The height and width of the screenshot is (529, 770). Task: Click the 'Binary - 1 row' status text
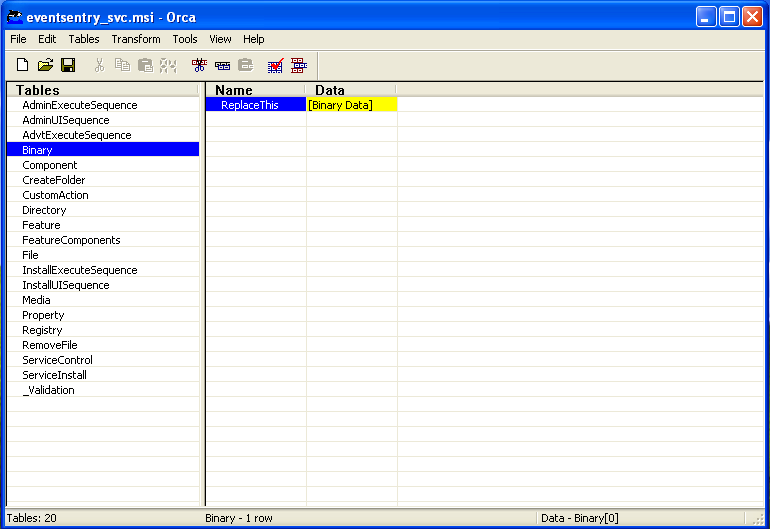pyautogui.click(x=239, y=518)
